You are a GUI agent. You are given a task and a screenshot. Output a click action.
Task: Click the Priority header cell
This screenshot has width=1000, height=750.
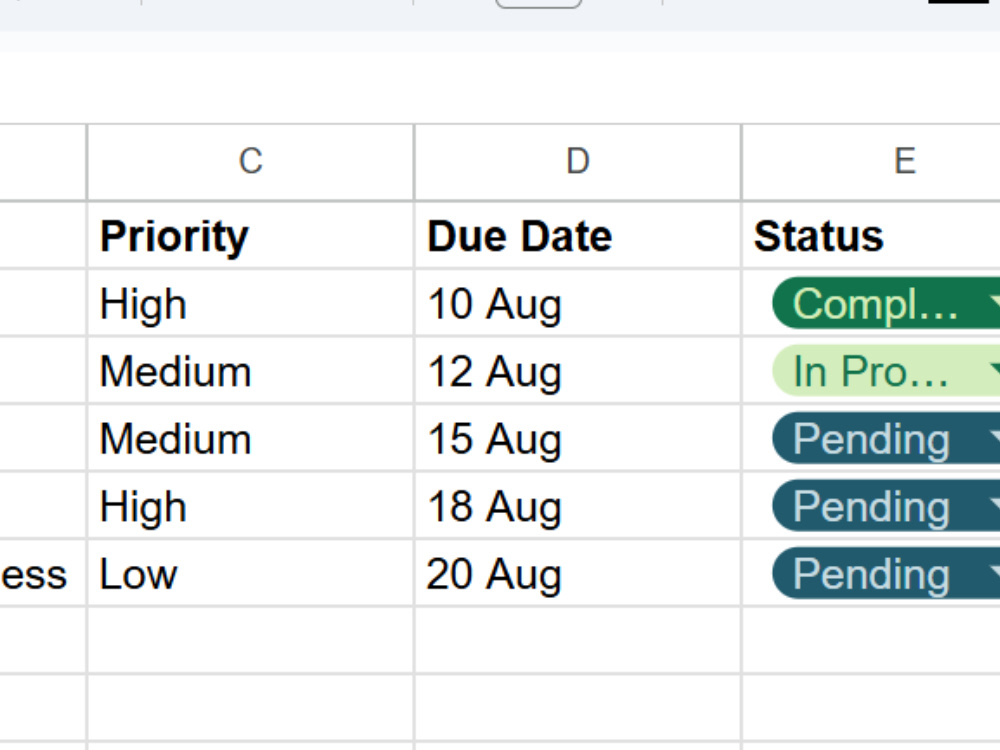tap(251, 236)
